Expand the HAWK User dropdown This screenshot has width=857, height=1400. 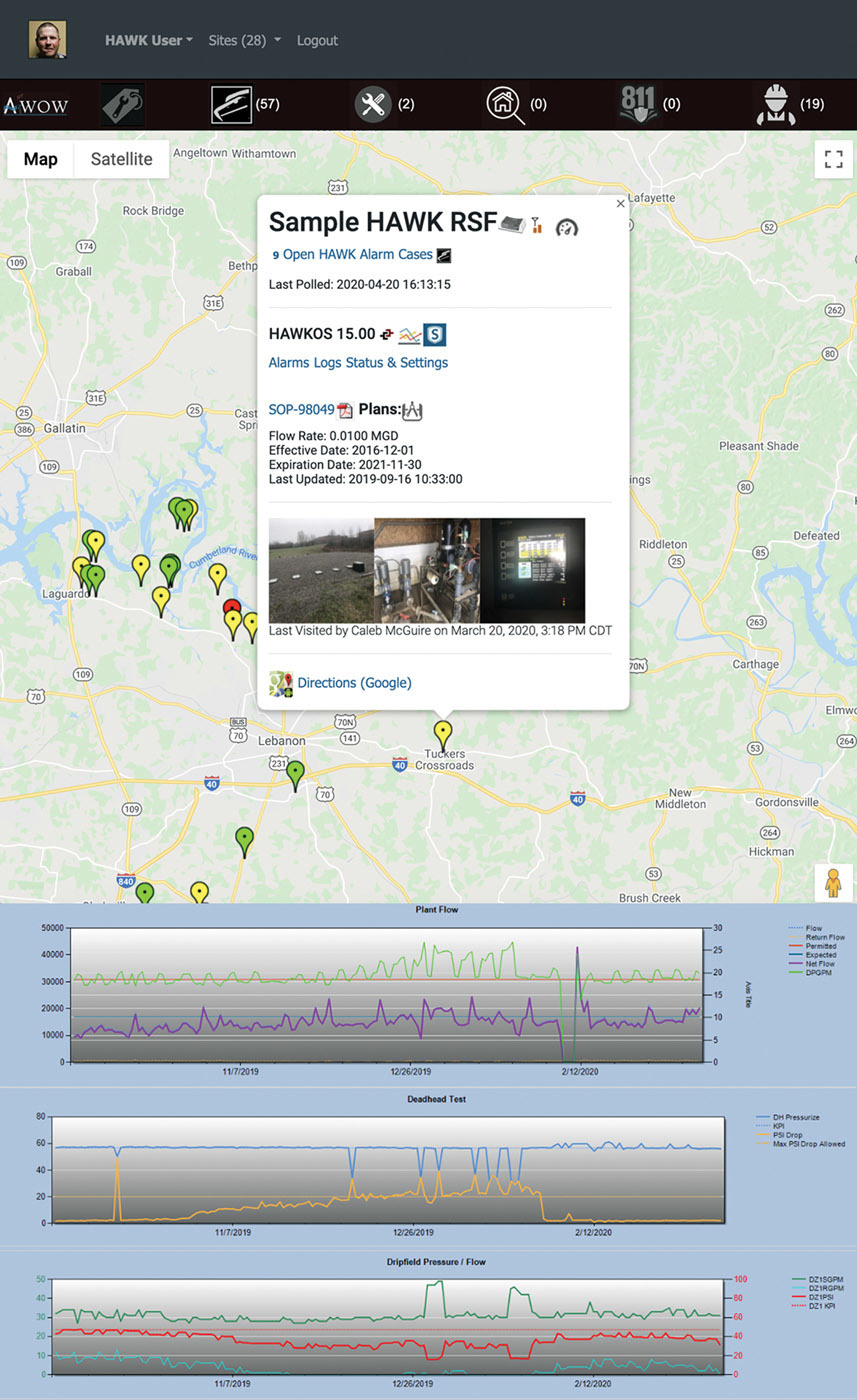coord(148,40)
